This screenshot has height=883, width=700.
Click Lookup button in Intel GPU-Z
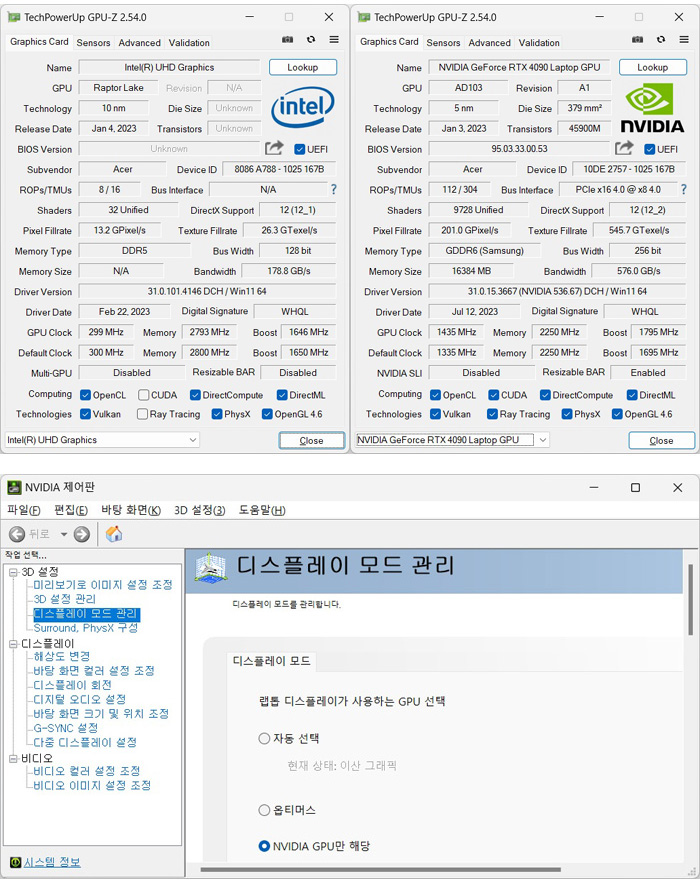tap(303, 67)
